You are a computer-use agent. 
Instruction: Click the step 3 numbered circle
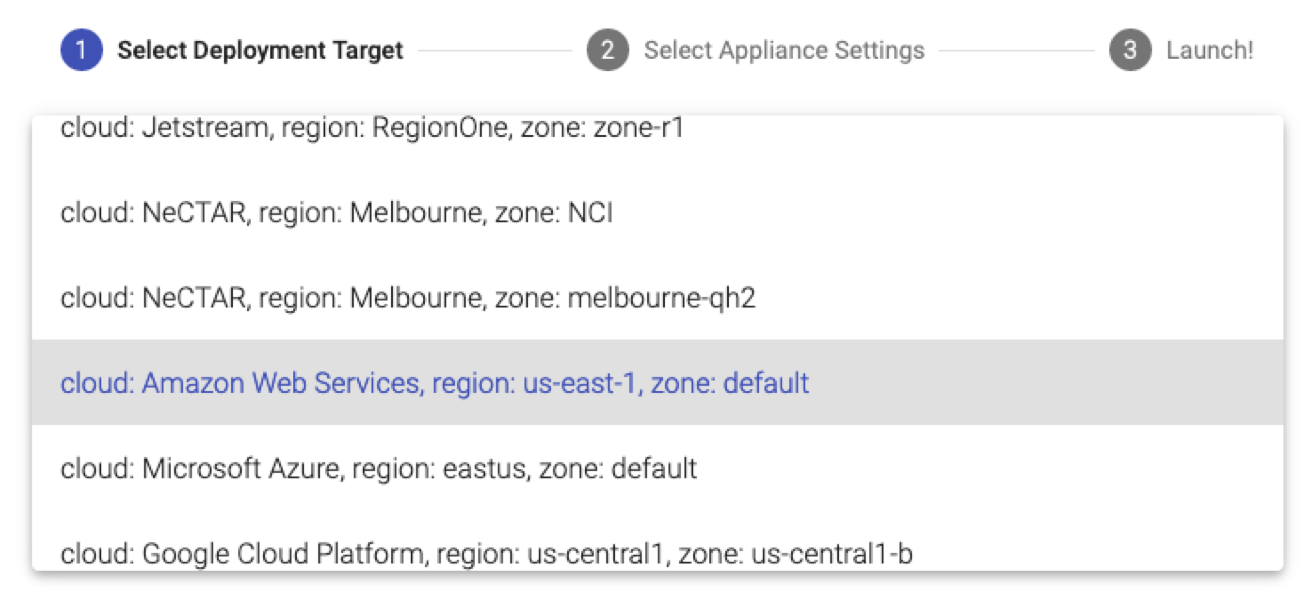(1130, 50)
